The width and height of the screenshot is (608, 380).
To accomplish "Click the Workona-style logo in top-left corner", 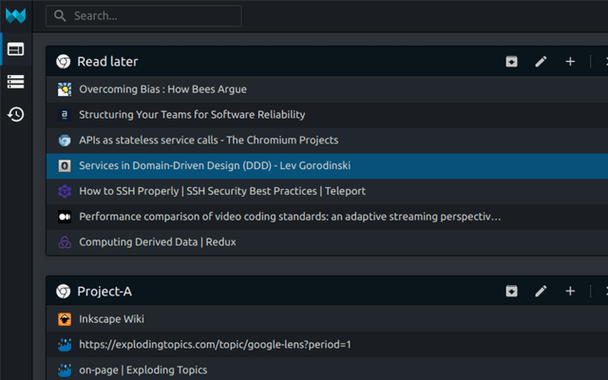I will coord(16,16).
